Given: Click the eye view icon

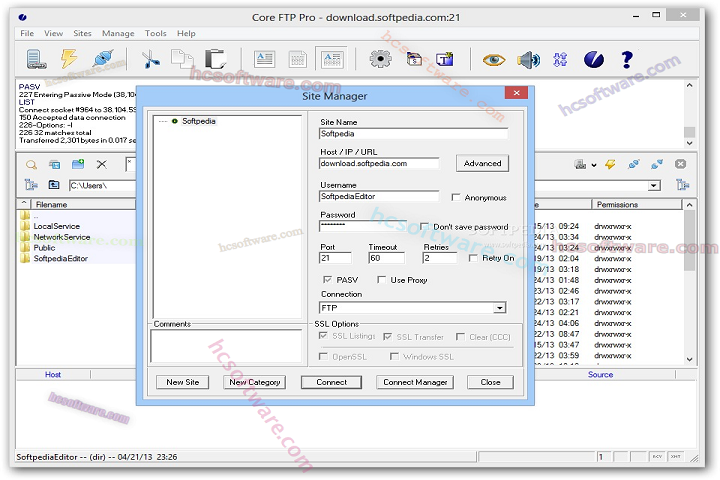Looking at the screenshot, I should click(494, 60).
